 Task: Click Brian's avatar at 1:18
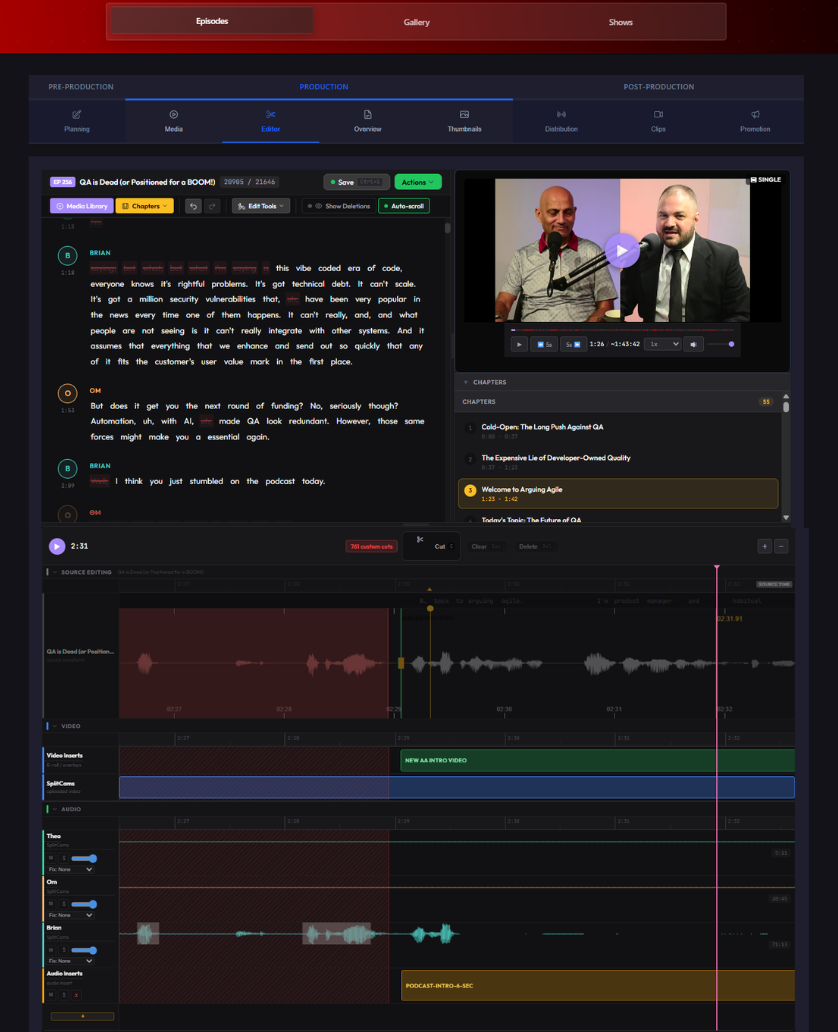pos(67,255)
